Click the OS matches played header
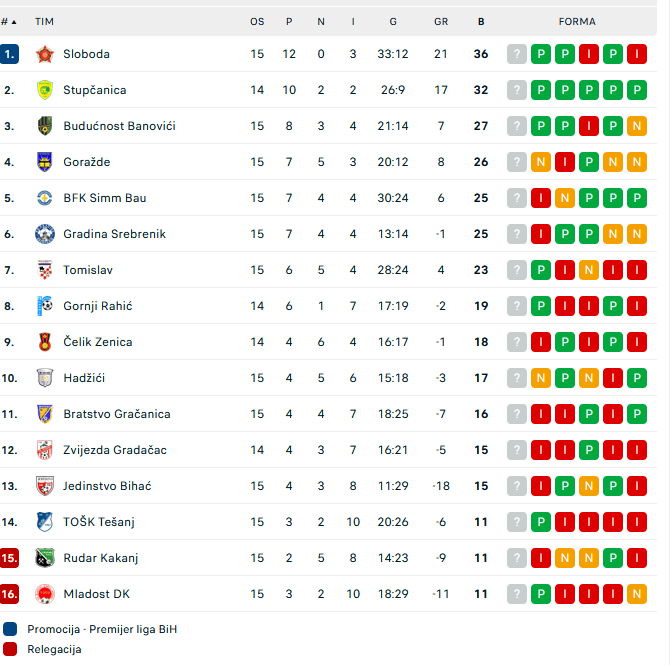Viewport: 670px width, 665px height. click(257, 22)
